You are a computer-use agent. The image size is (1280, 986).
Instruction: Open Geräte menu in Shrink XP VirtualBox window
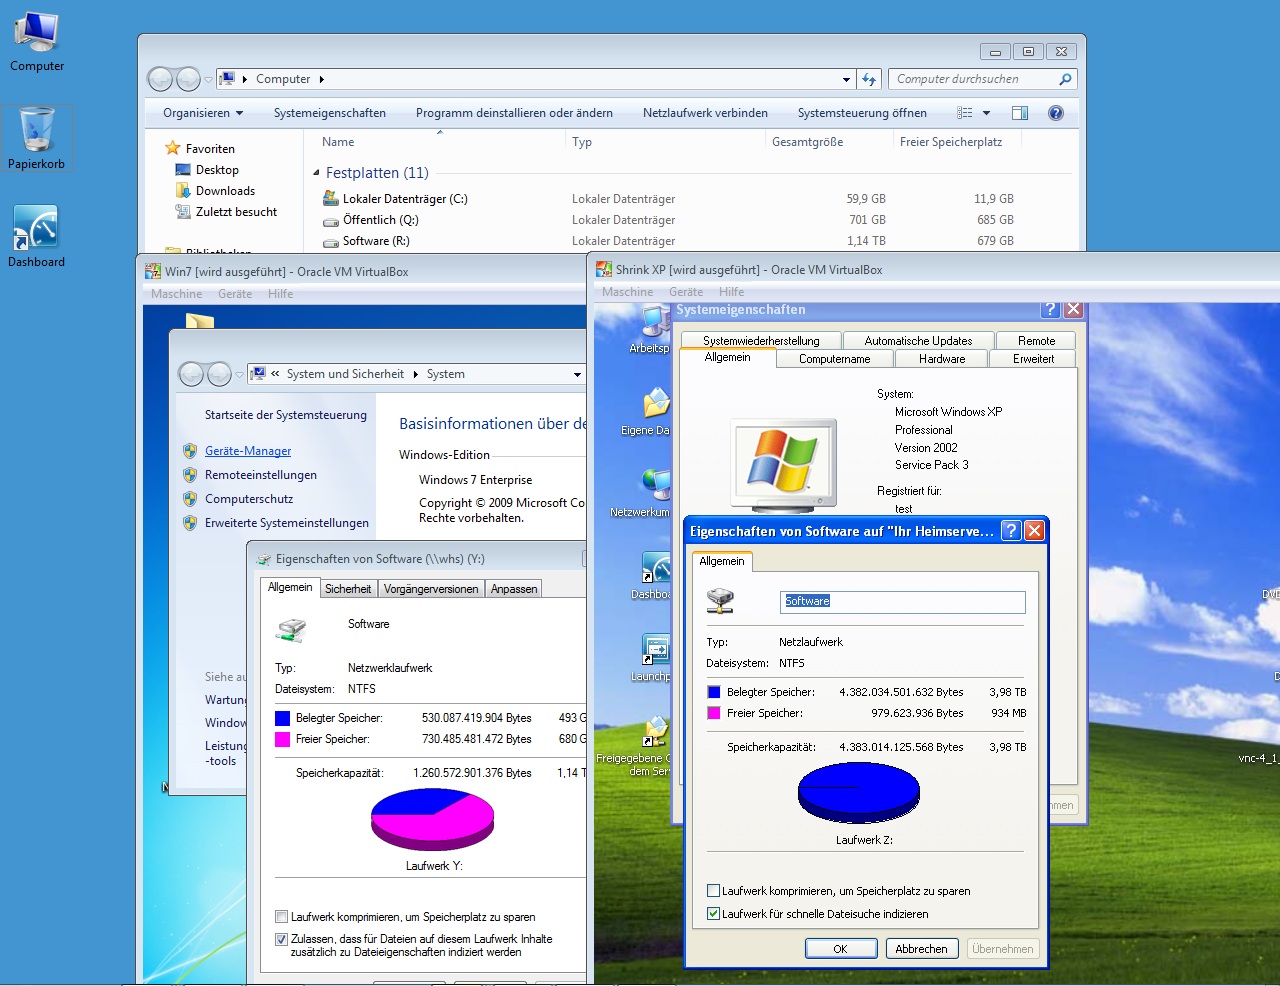coord(686,292)
